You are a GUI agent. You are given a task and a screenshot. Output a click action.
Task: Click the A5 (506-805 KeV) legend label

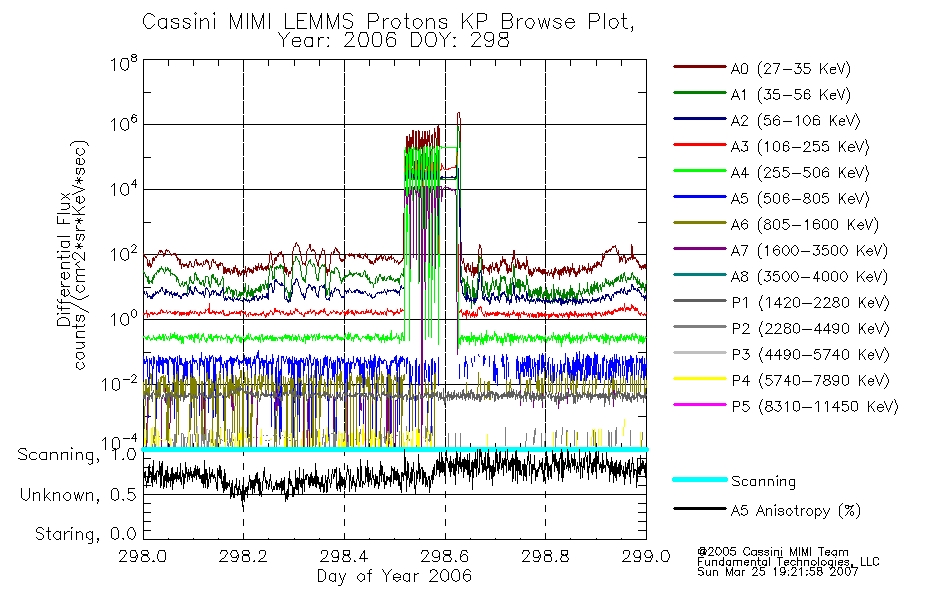point(800,199)
